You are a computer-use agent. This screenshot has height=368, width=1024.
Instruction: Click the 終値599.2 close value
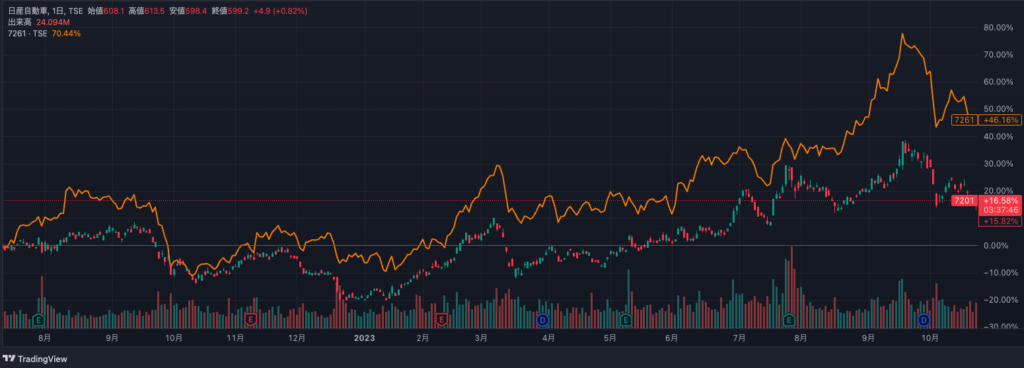[x=230, y=11]
